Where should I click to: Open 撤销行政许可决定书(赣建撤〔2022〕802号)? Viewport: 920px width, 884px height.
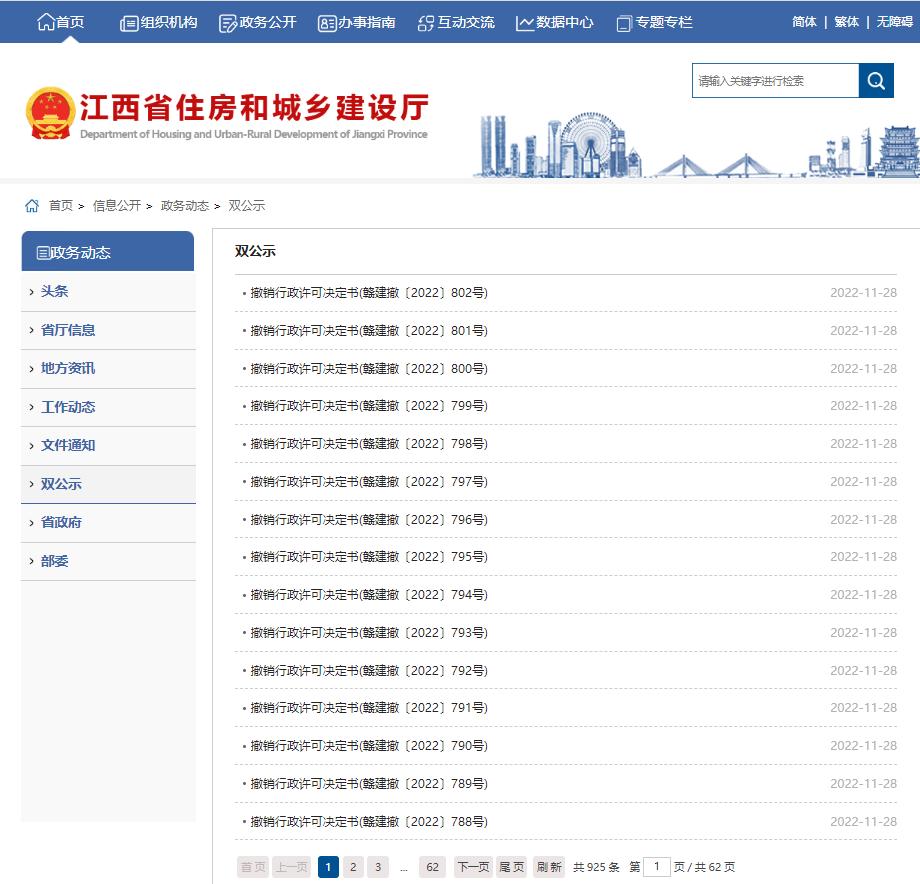(x=369, y=292)
